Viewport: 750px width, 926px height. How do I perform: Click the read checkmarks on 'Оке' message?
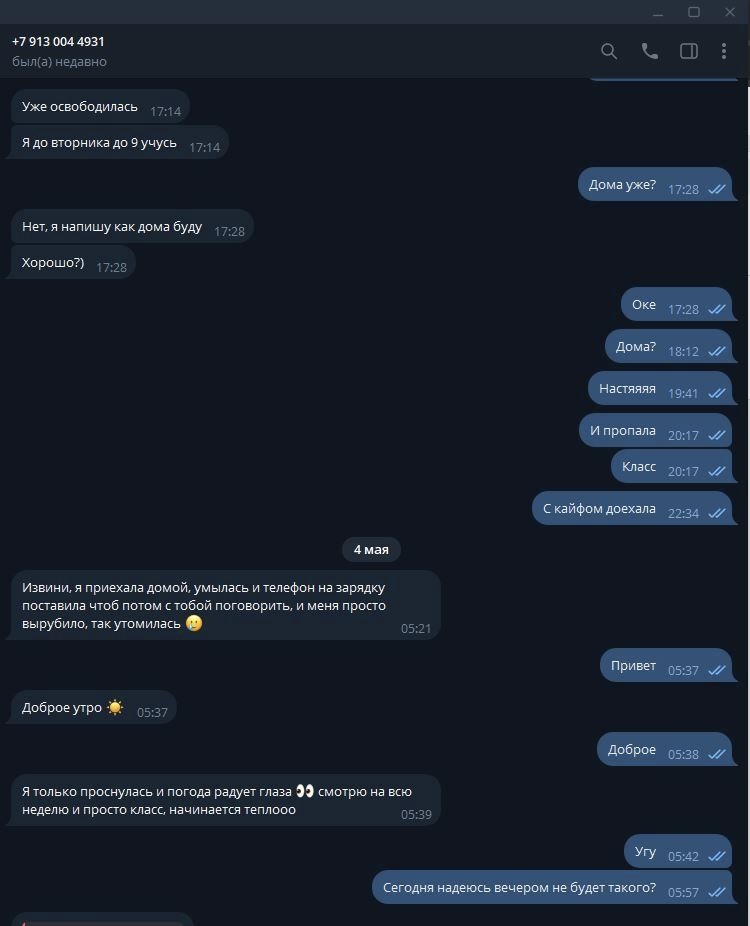717,309
